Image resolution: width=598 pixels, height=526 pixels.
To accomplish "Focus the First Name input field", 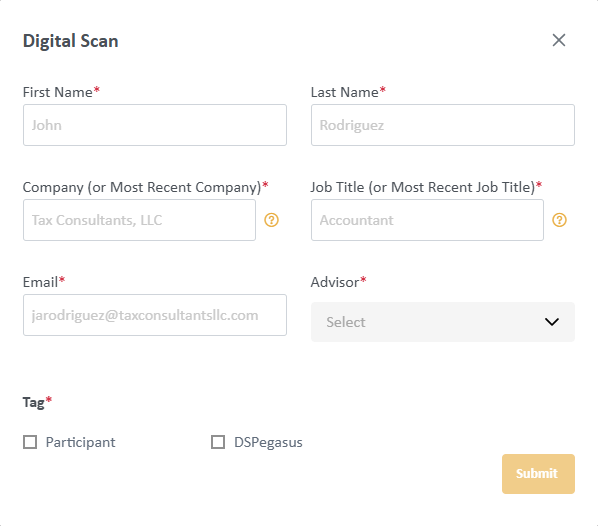I will coord(155,125).
